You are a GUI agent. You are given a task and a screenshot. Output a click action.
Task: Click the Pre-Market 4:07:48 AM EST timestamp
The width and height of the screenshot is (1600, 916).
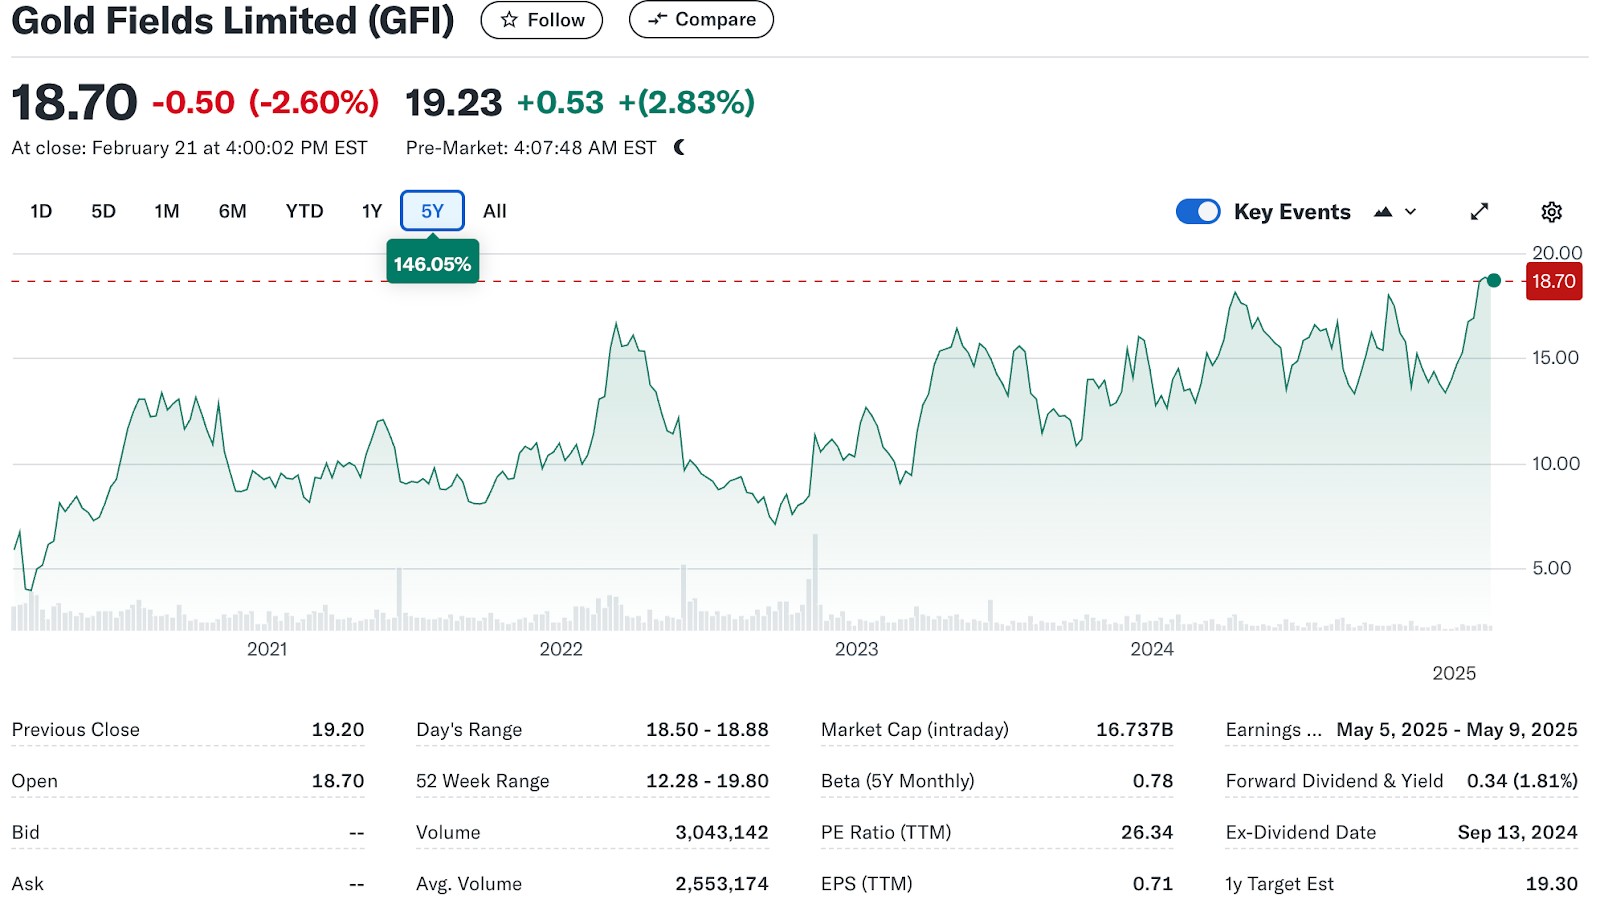[531, 148]
